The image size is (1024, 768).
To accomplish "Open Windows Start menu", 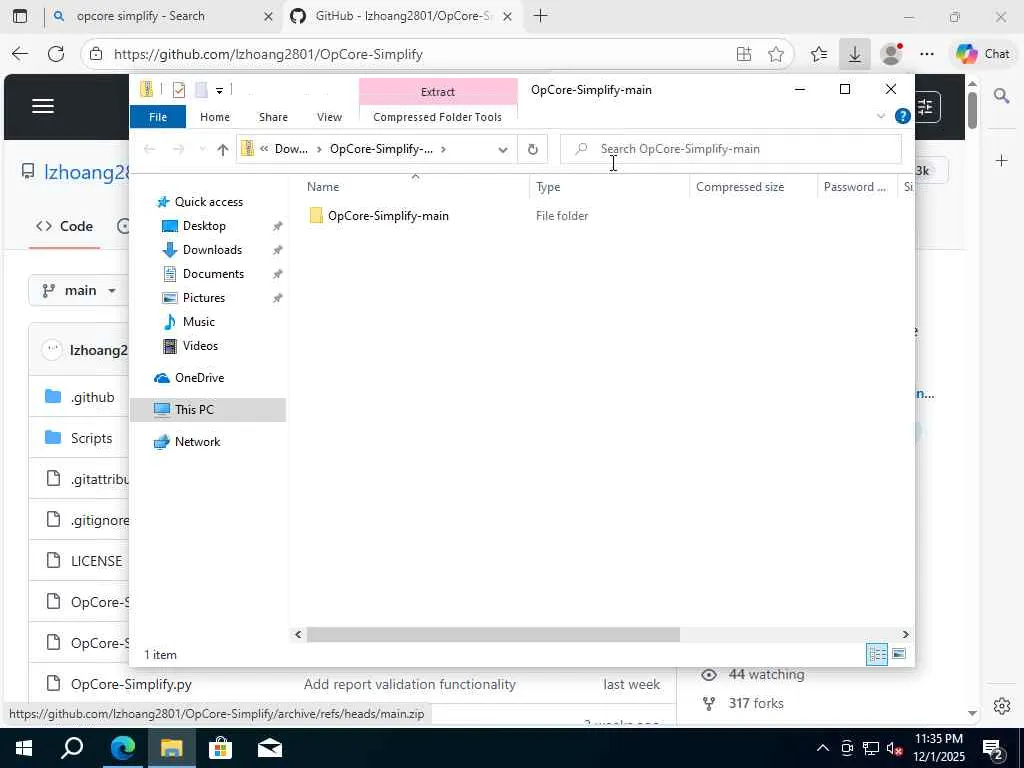I will [24, 748].
